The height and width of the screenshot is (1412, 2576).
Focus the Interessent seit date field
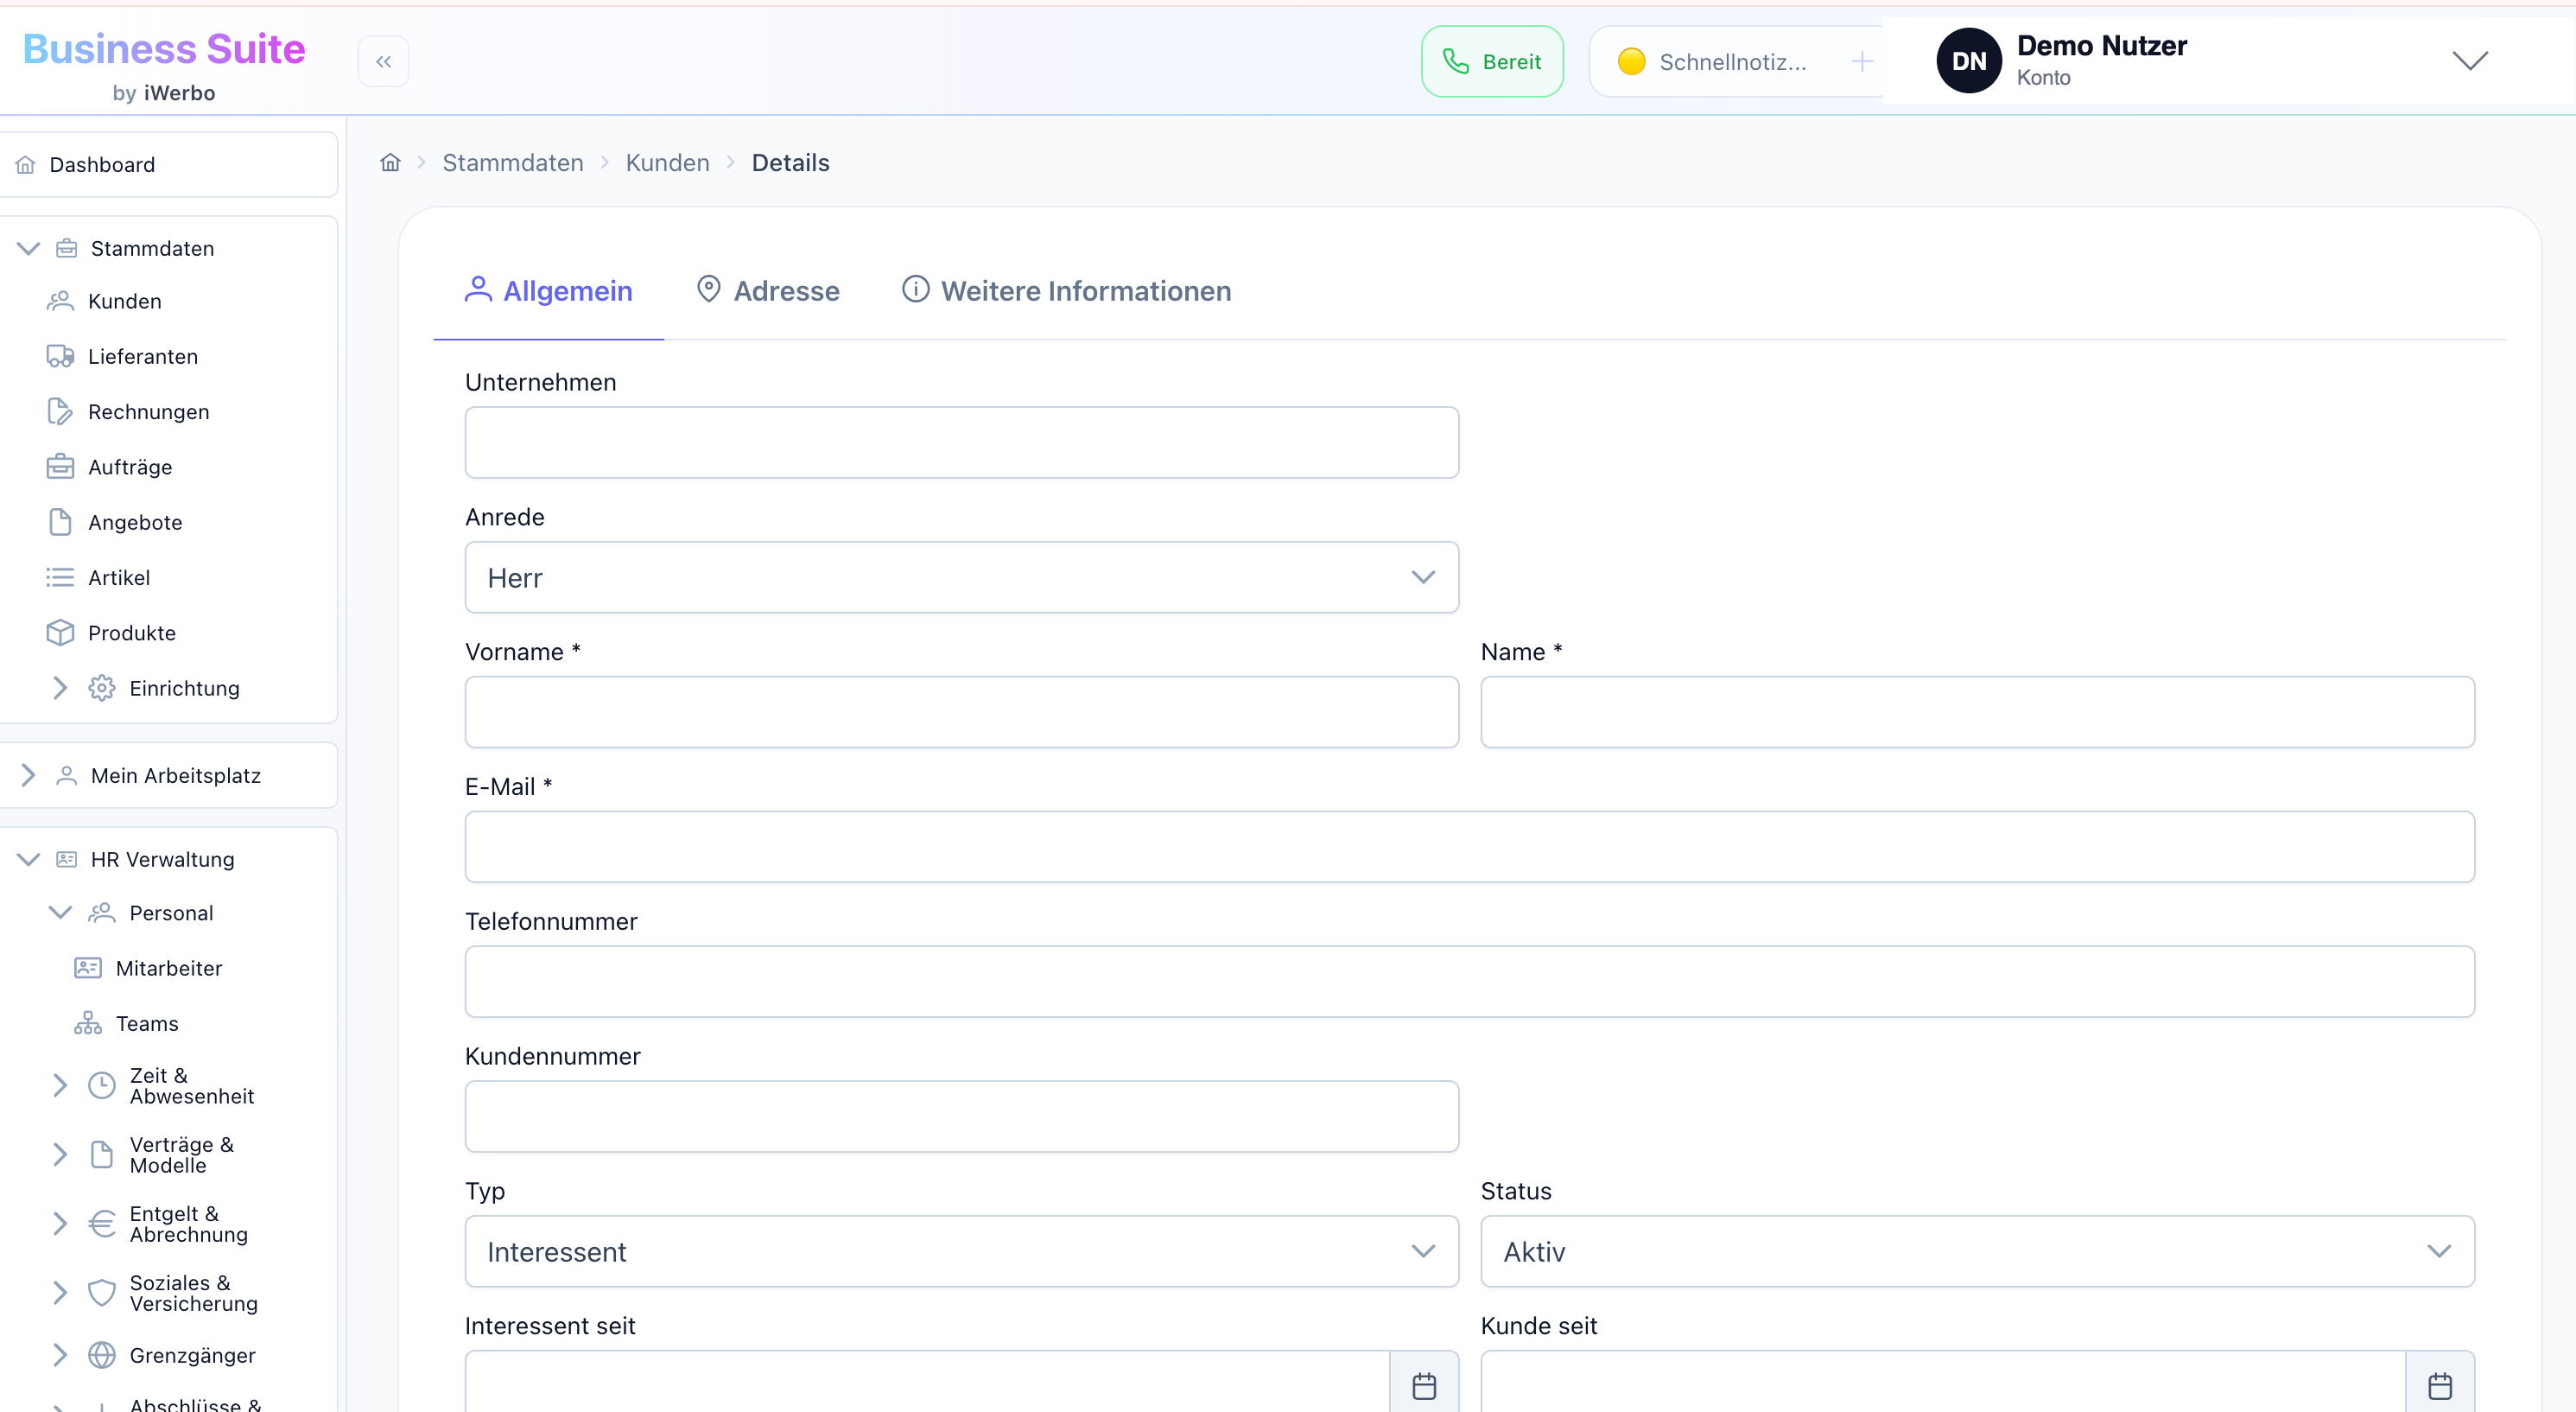[x=927, y=1383]
